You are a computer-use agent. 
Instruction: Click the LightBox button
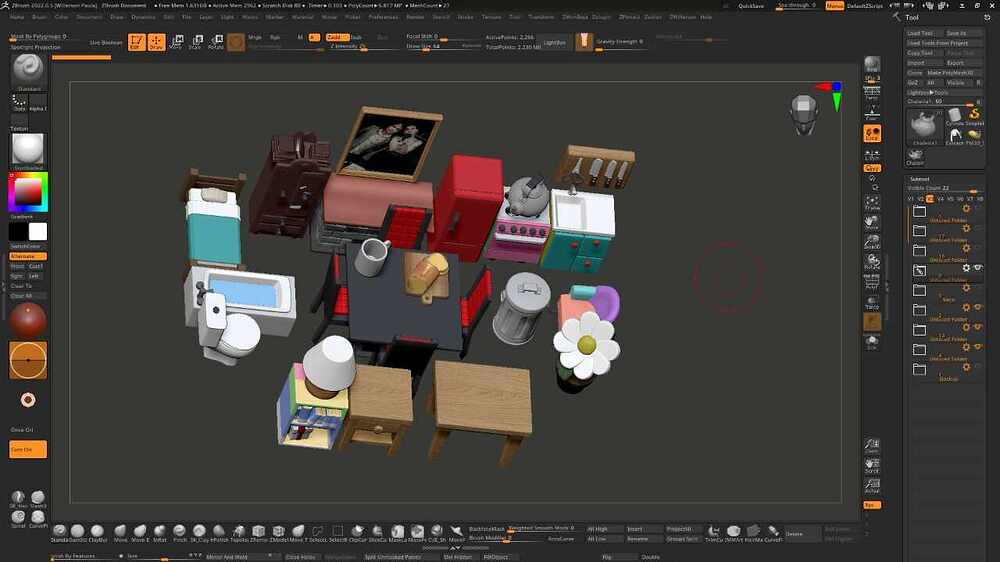pyautogui.click(x=555, y=43)
